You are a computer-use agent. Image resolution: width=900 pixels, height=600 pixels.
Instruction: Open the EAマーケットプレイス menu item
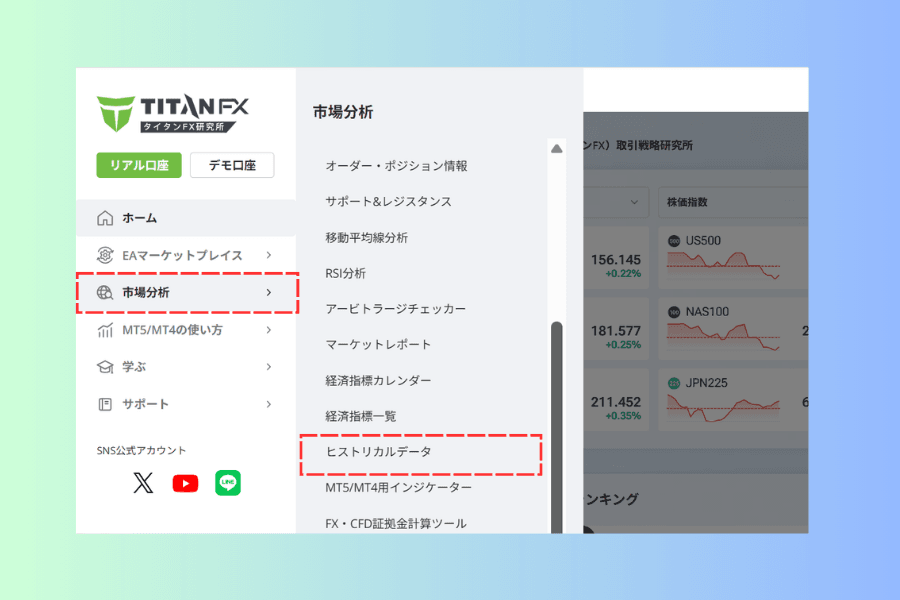[x=185, y=255]
